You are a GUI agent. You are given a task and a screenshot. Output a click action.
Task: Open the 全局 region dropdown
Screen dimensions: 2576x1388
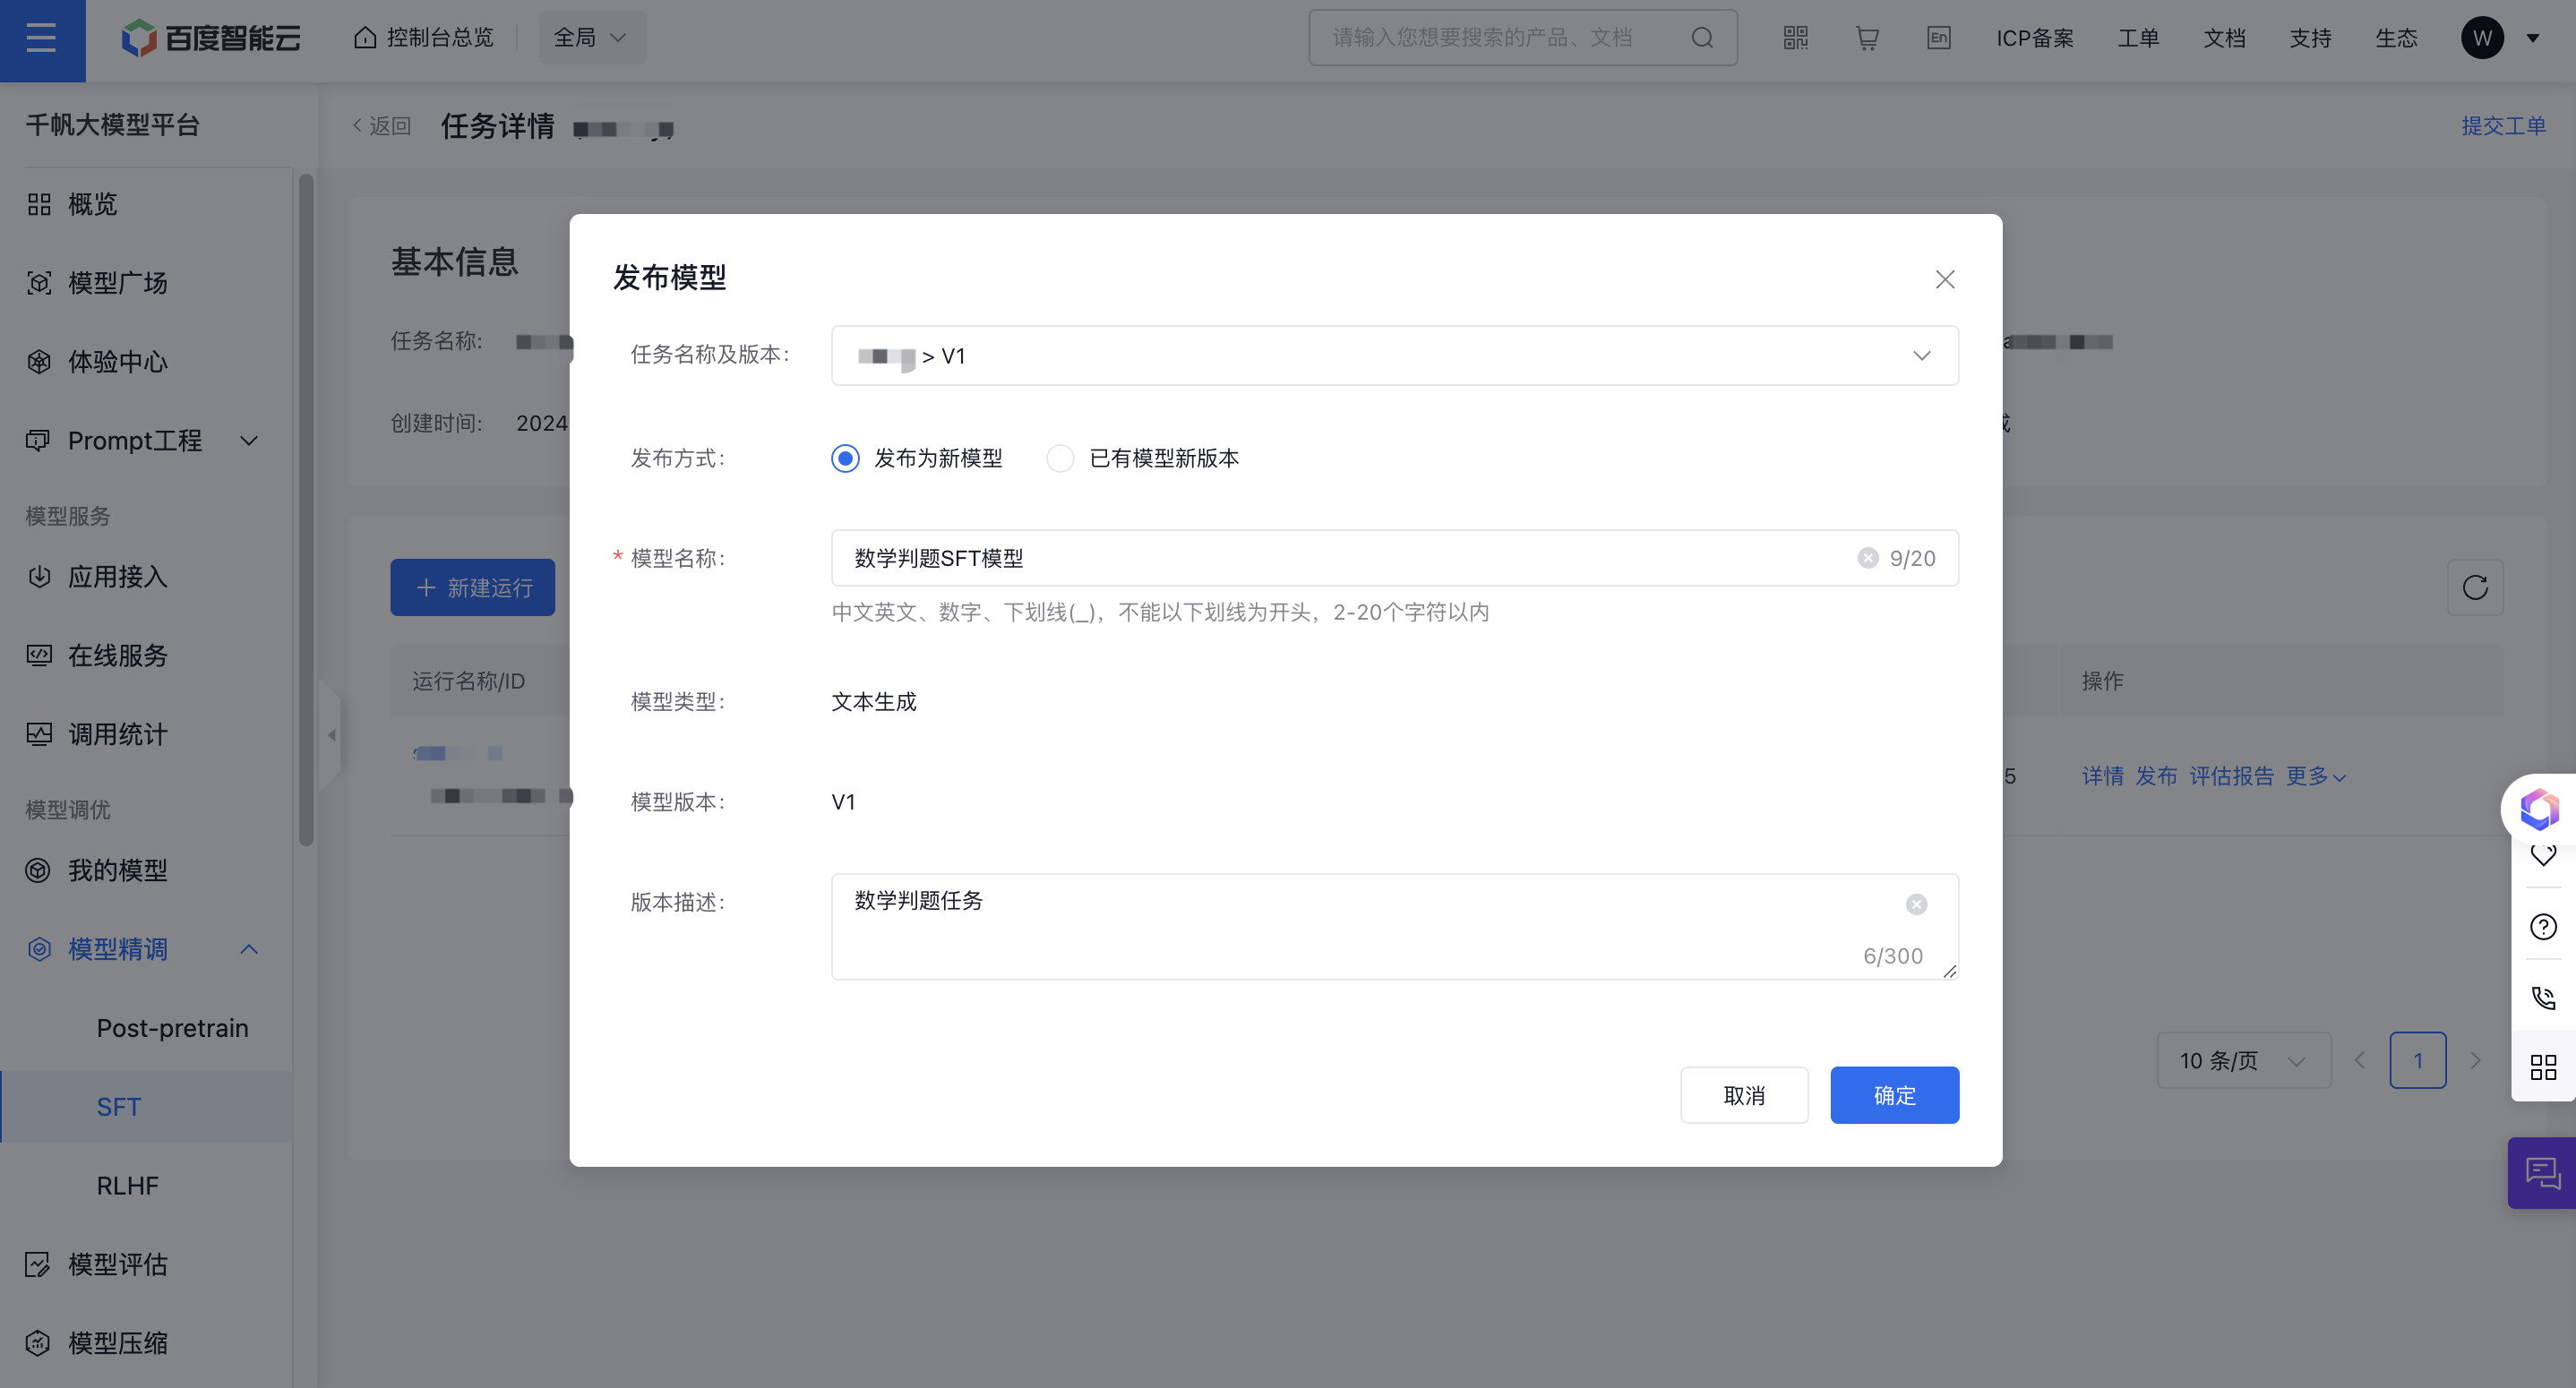(x=591, y=38)
